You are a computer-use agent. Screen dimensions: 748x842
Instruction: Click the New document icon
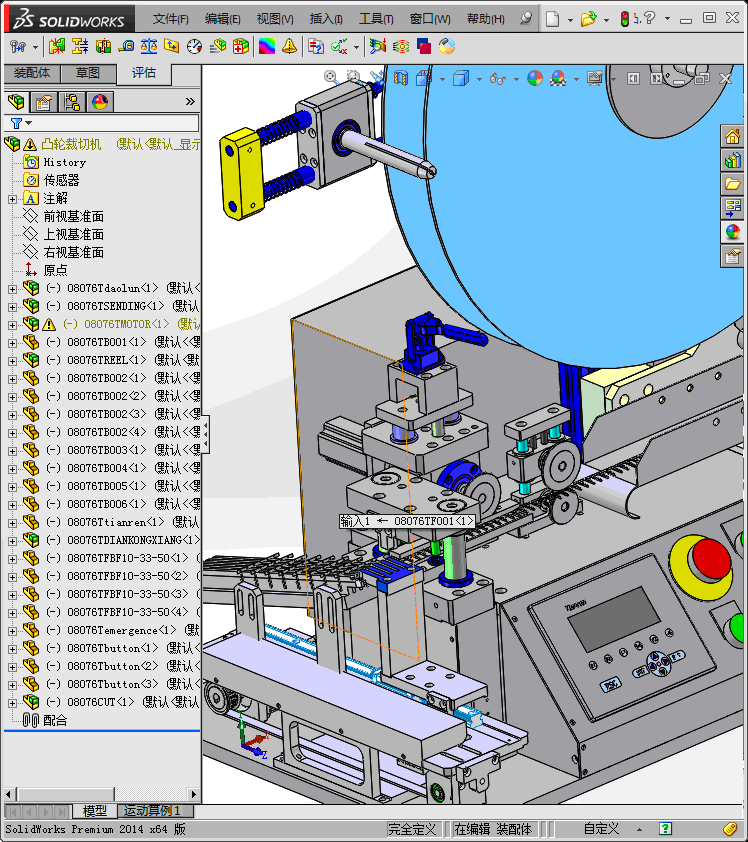(x=553, y=19)
